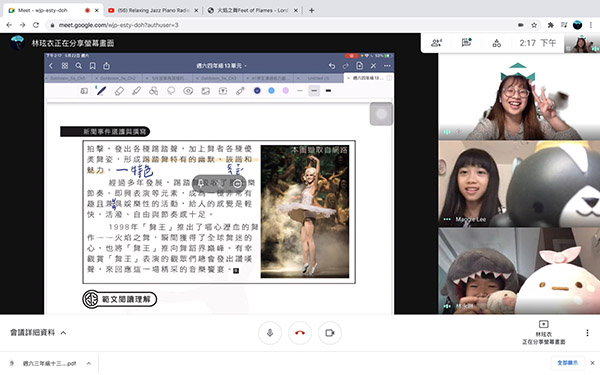Image resolution: width=600 pixels, height=375 pixels.
Task: Click the screen sharing presentation status button
Action: (544, 333)
